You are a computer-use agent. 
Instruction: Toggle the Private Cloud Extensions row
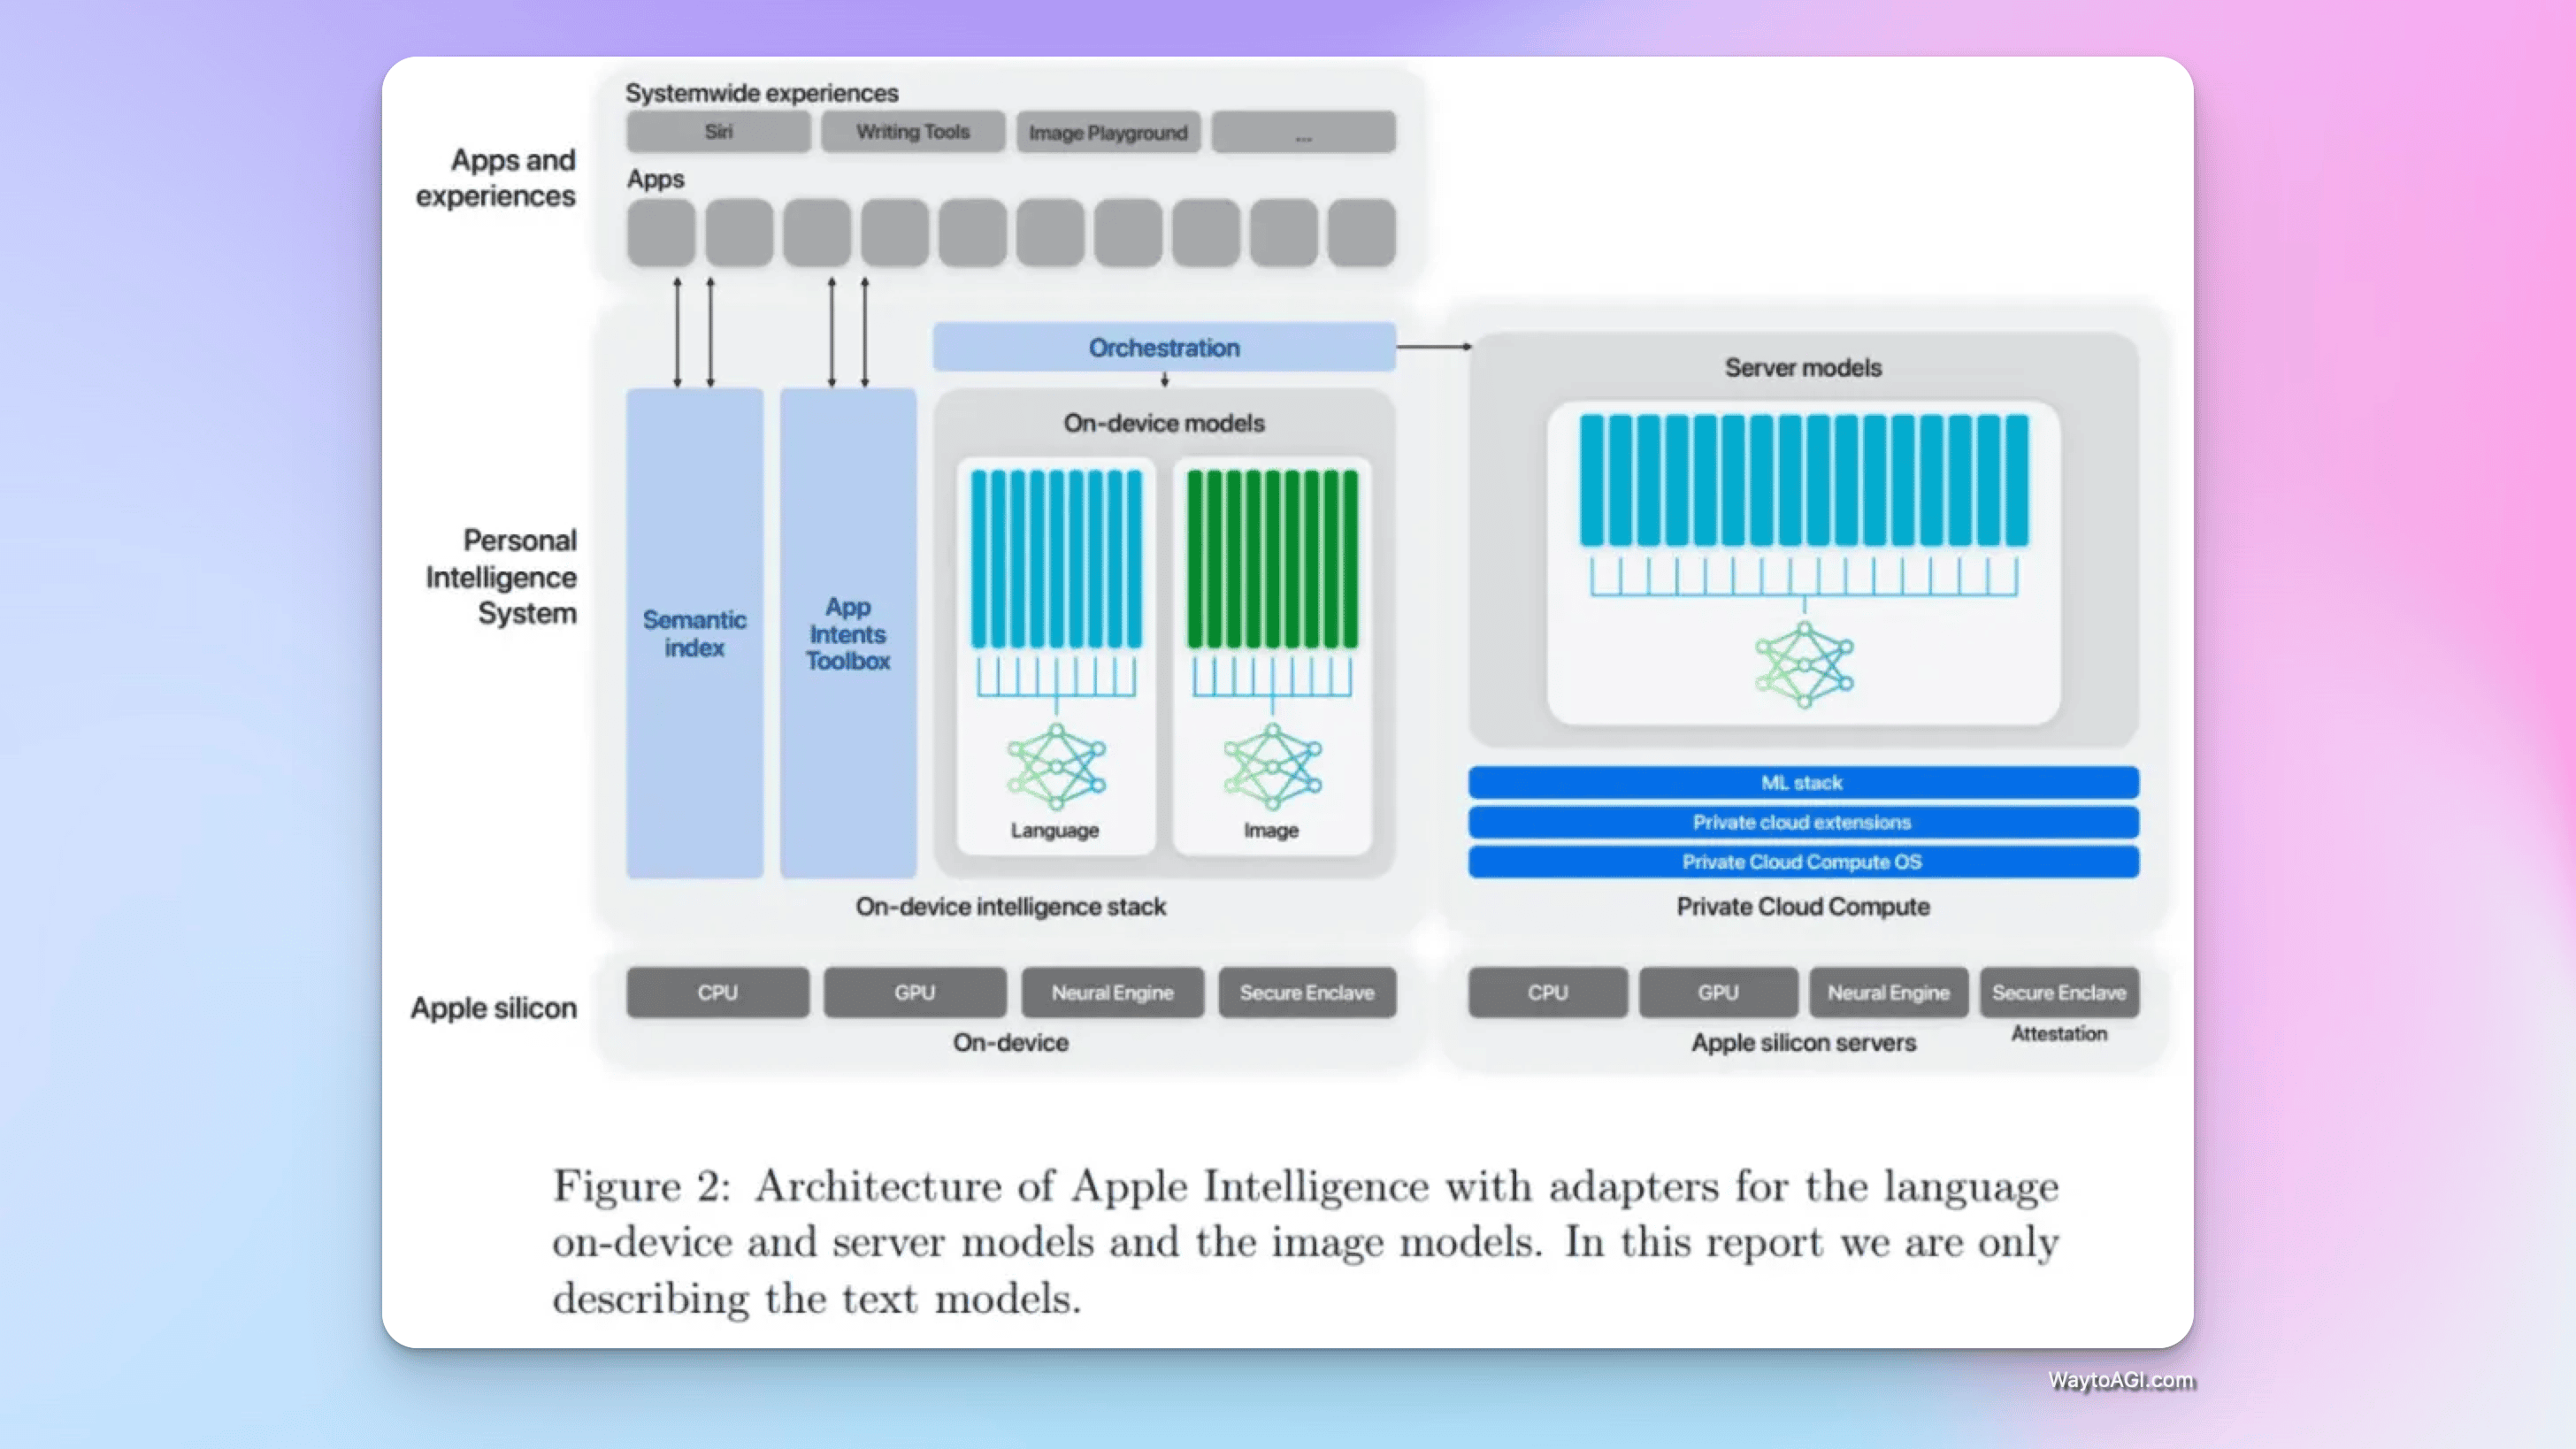pos(1803,823)
